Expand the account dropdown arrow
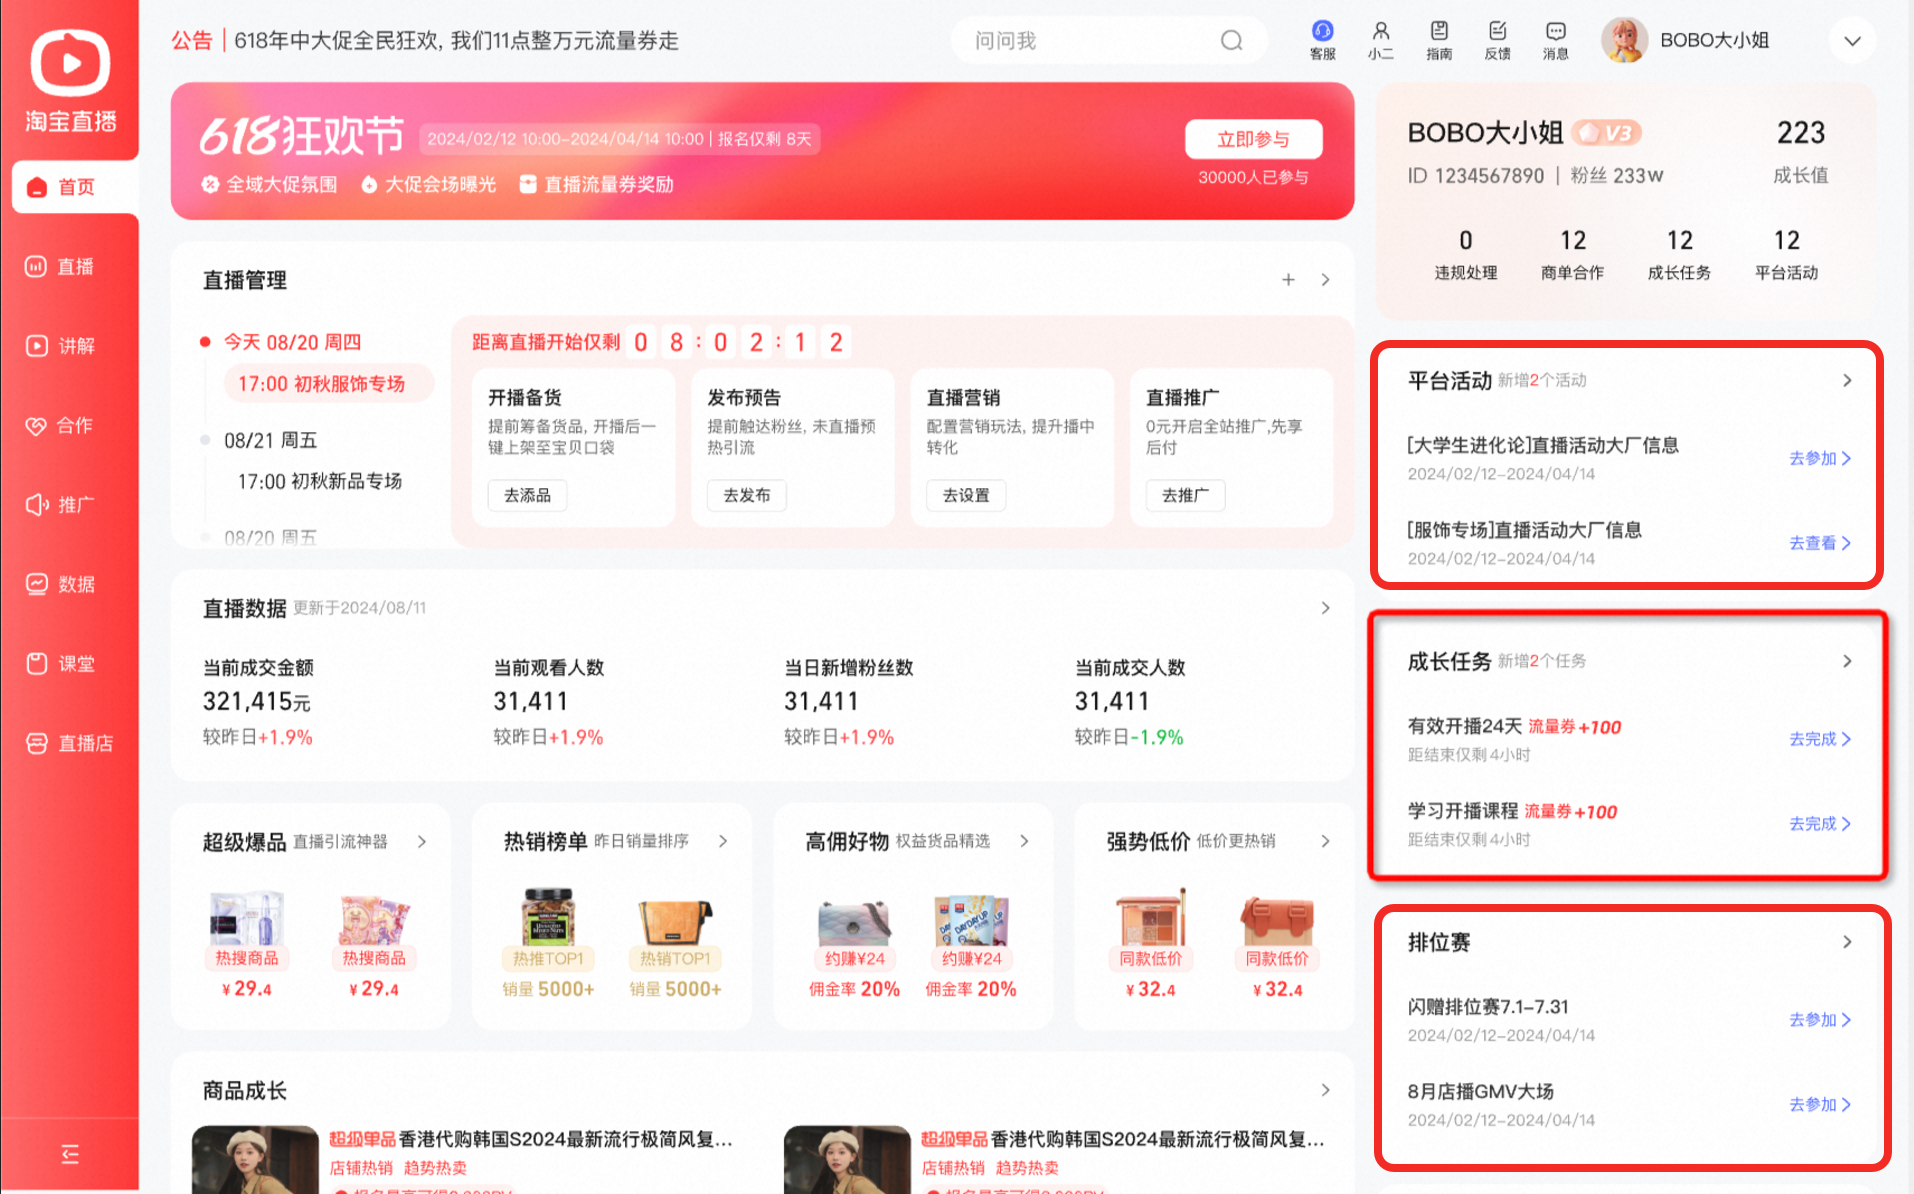The image size is (1914, 1194). pos(1852,41)
